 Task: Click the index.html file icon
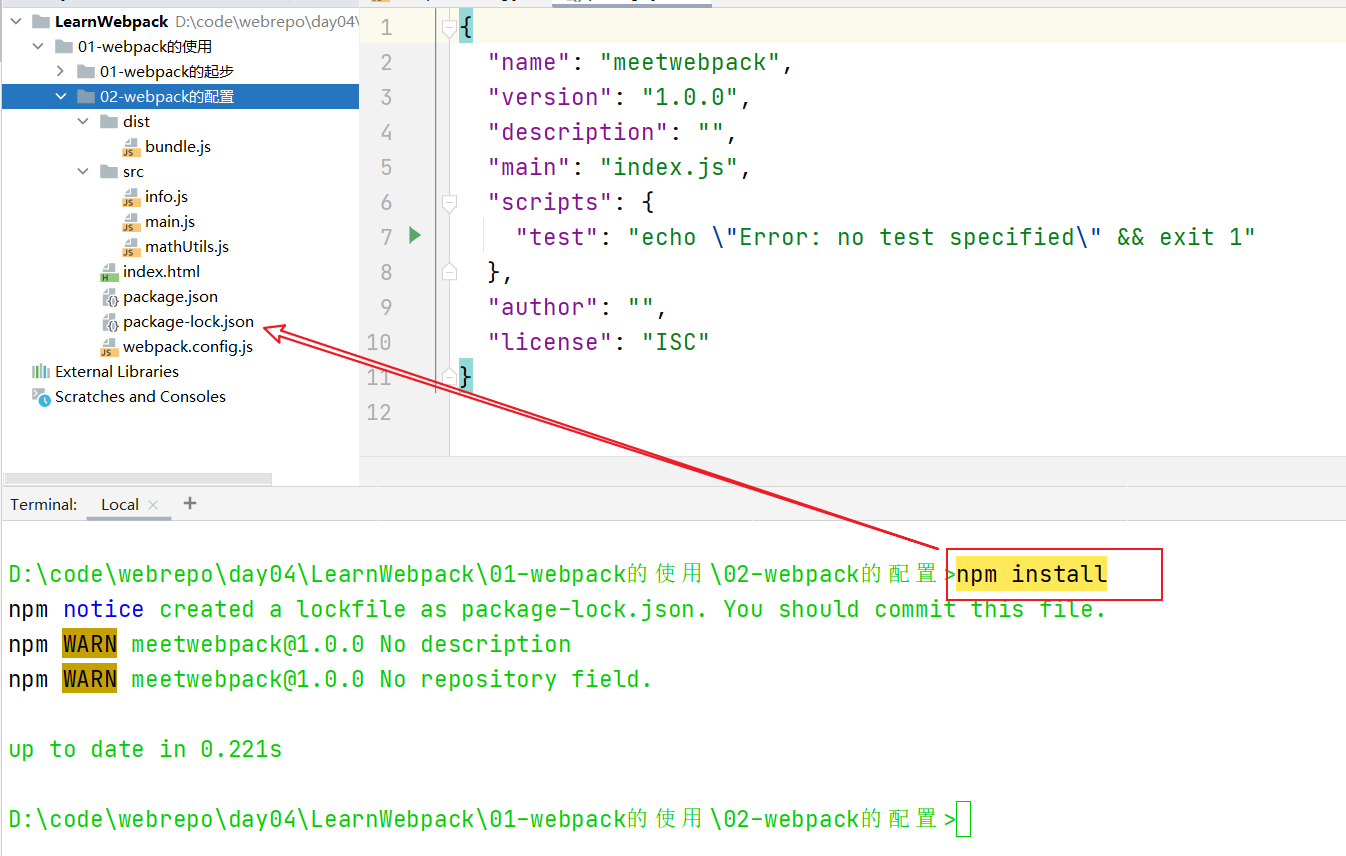point(109,272)
